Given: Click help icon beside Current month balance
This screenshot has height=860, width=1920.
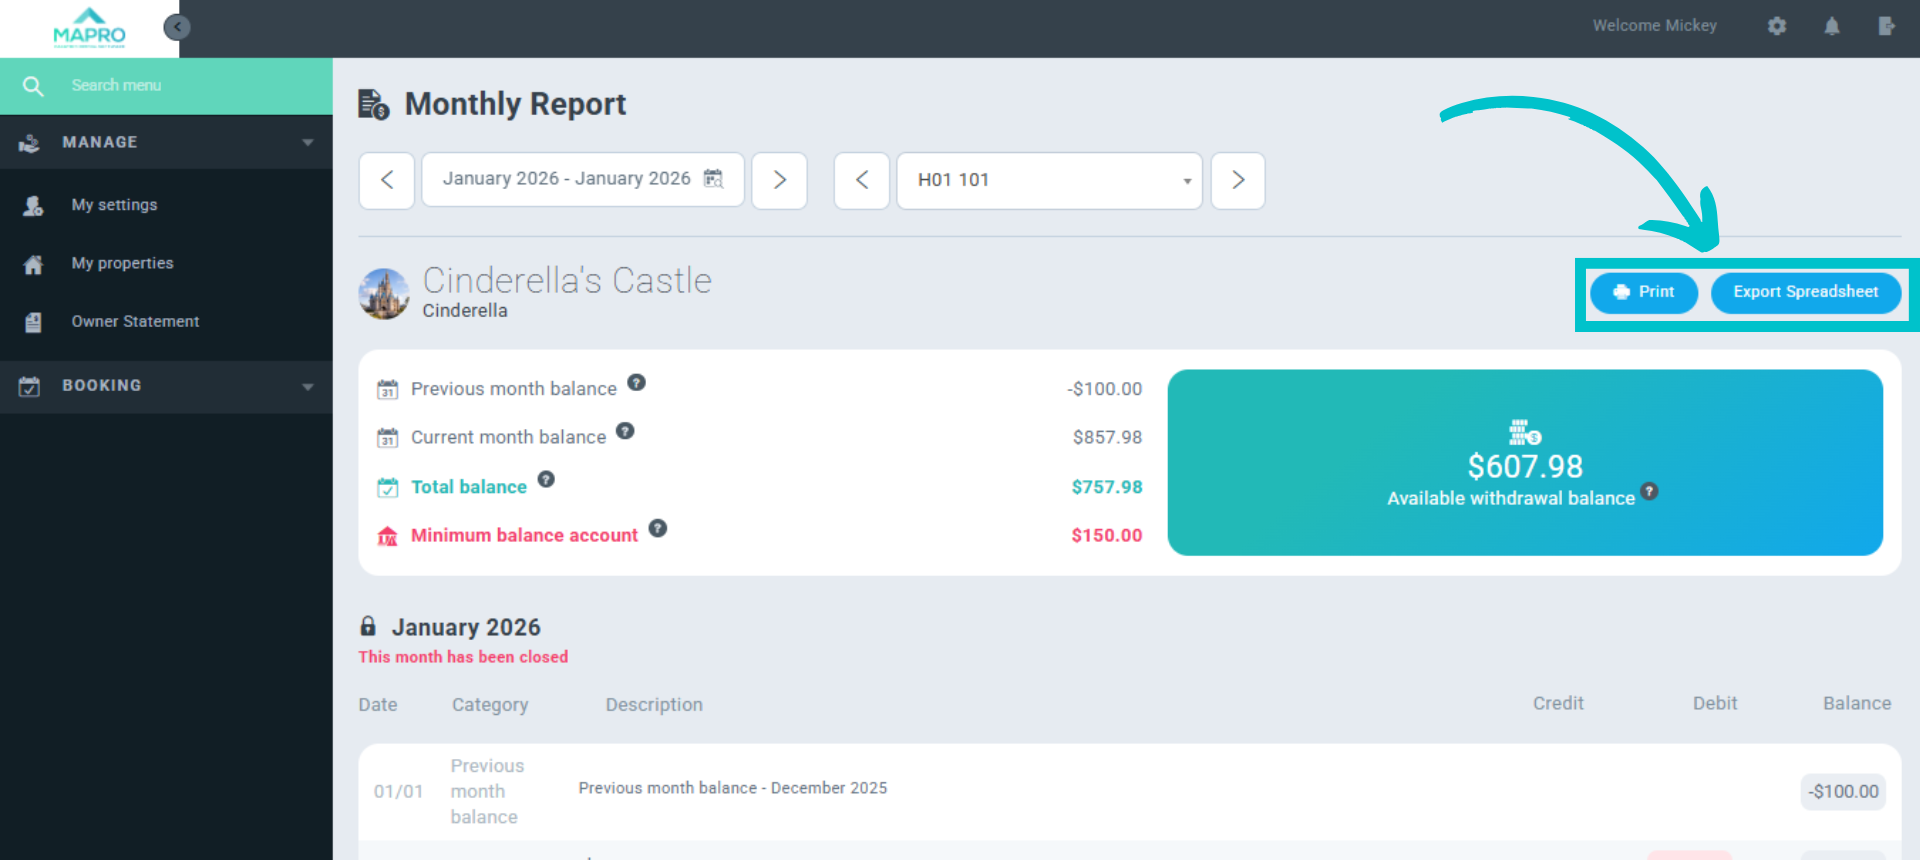Looking at the screenshot, I should (625, 431).
